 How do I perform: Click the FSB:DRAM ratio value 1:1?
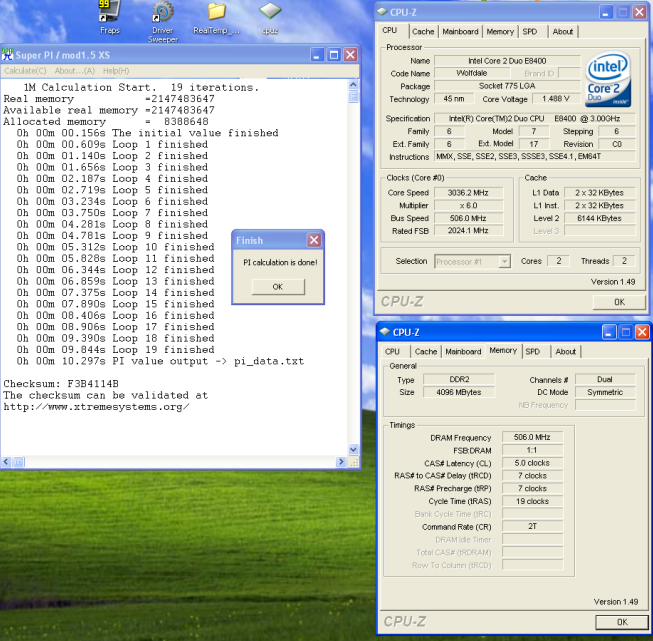[532, 450]
